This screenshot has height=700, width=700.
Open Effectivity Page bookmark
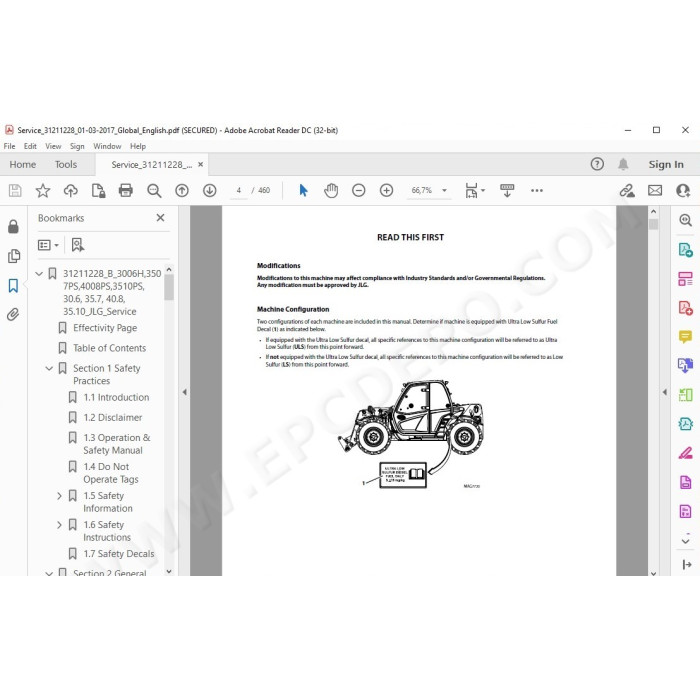pyautogui.click(x=105, y=328)
